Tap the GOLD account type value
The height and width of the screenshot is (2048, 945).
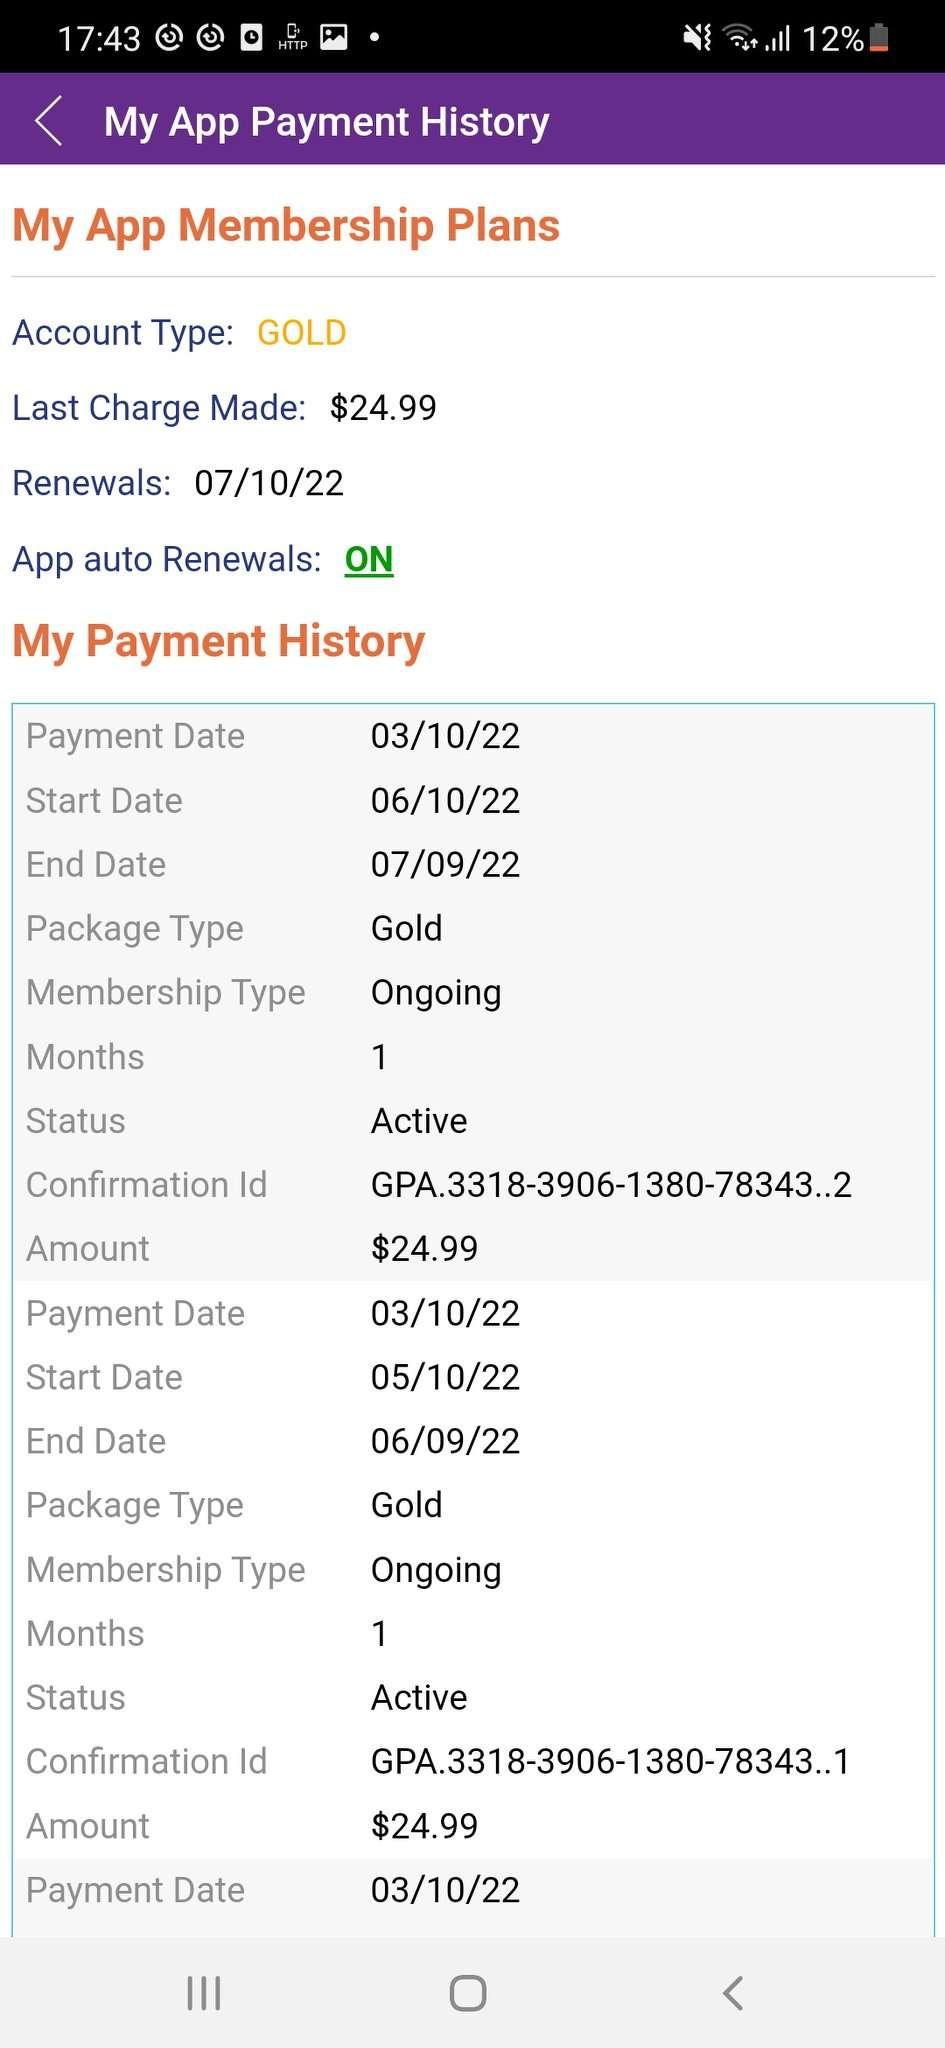(x=302, y=332)
